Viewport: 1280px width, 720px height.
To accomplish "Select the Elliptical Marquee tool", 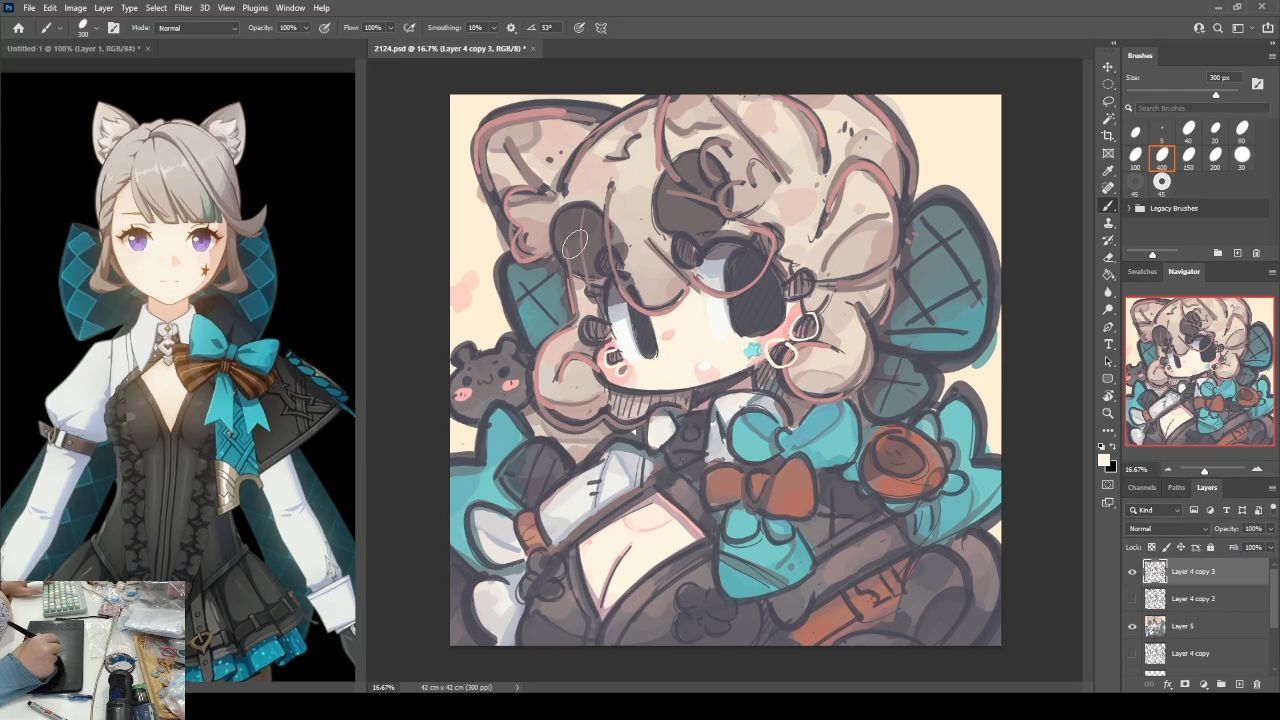I will pyautogui.click(x=1108, y=84).
